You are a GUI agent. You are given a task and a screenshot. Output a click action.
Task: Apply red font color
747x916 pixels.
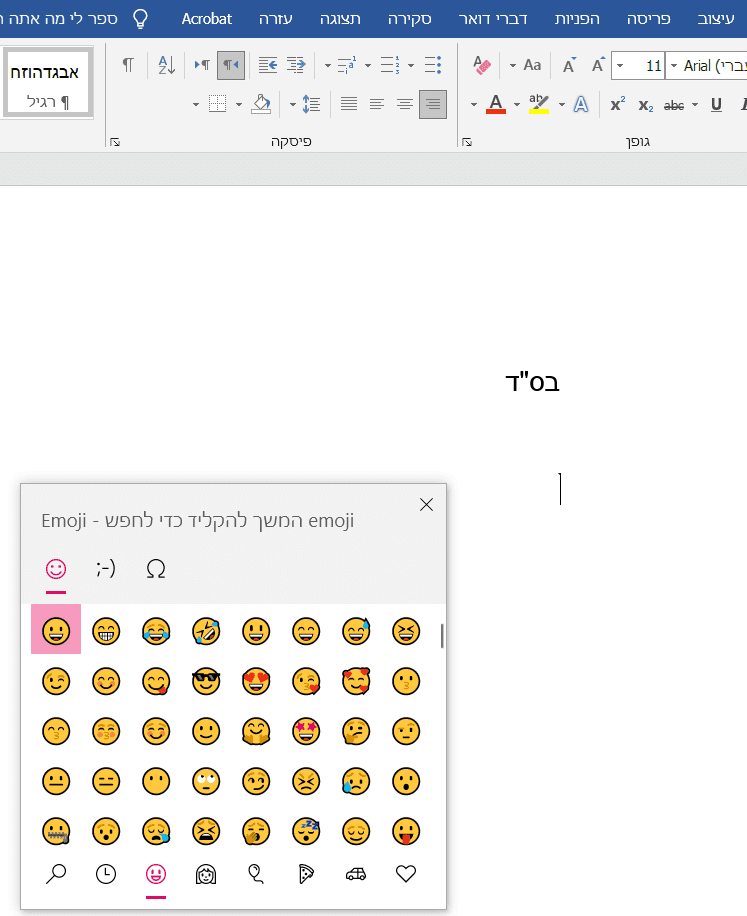pyautogui.click(x=496, y=105)
